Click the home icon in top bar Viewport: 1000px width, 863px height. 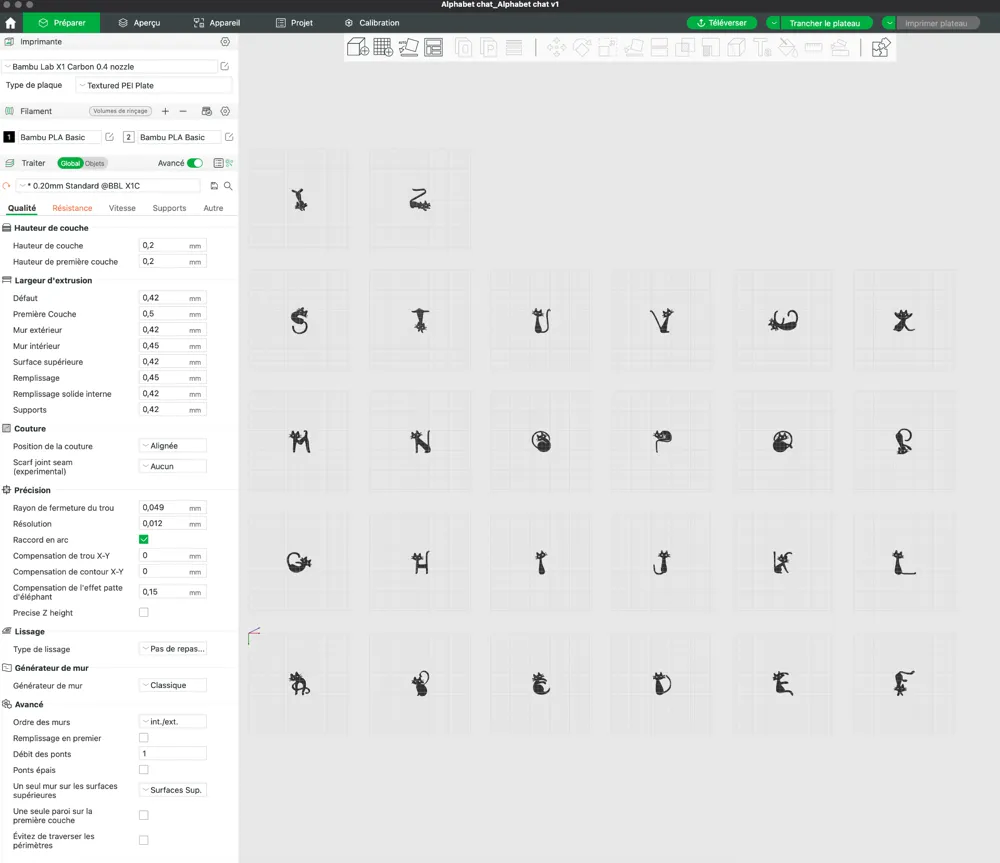tap(11, 23)
